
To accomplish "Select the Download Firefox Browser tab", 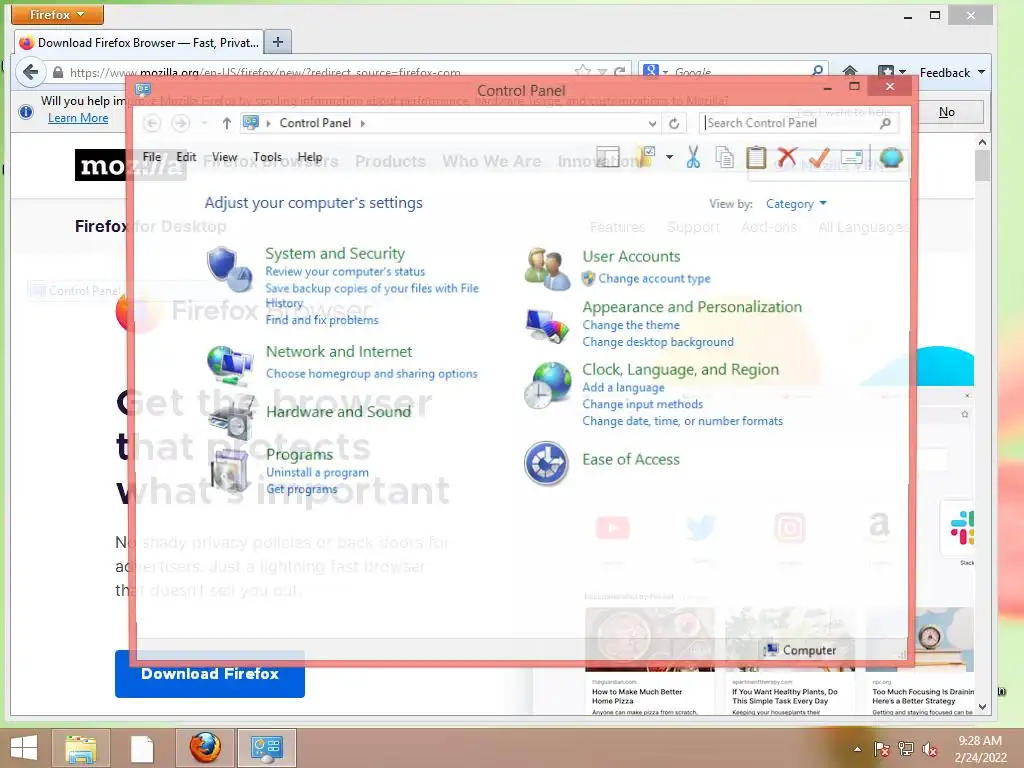I will pos(139,42).
